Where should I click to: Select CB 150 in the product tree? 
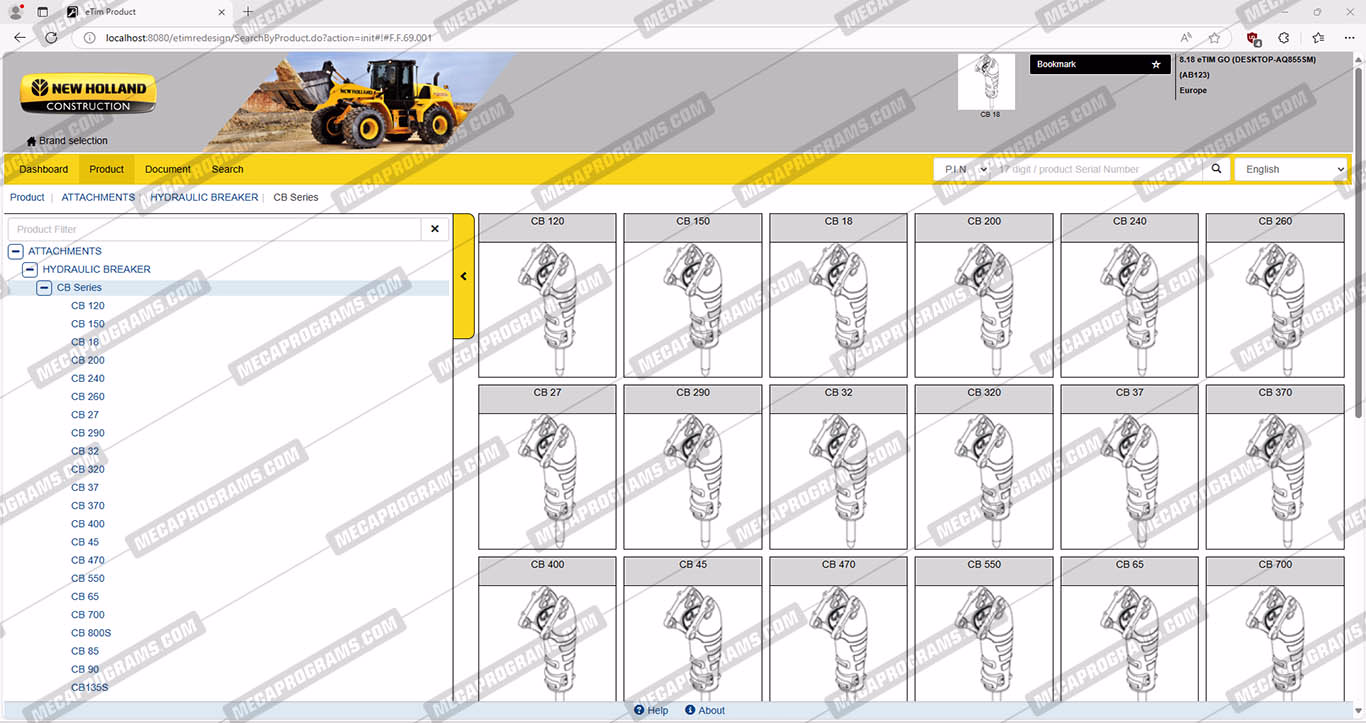tap(88, 324)
